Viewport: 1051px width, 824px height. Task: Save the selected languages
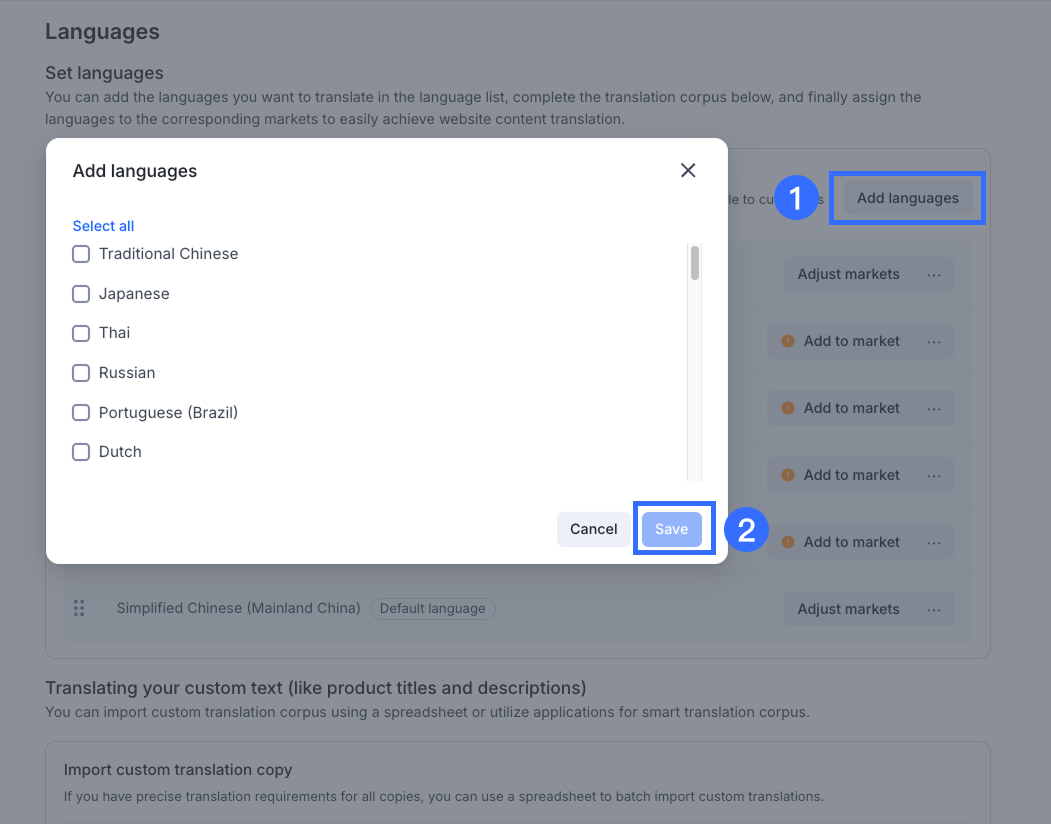(671, 529)
